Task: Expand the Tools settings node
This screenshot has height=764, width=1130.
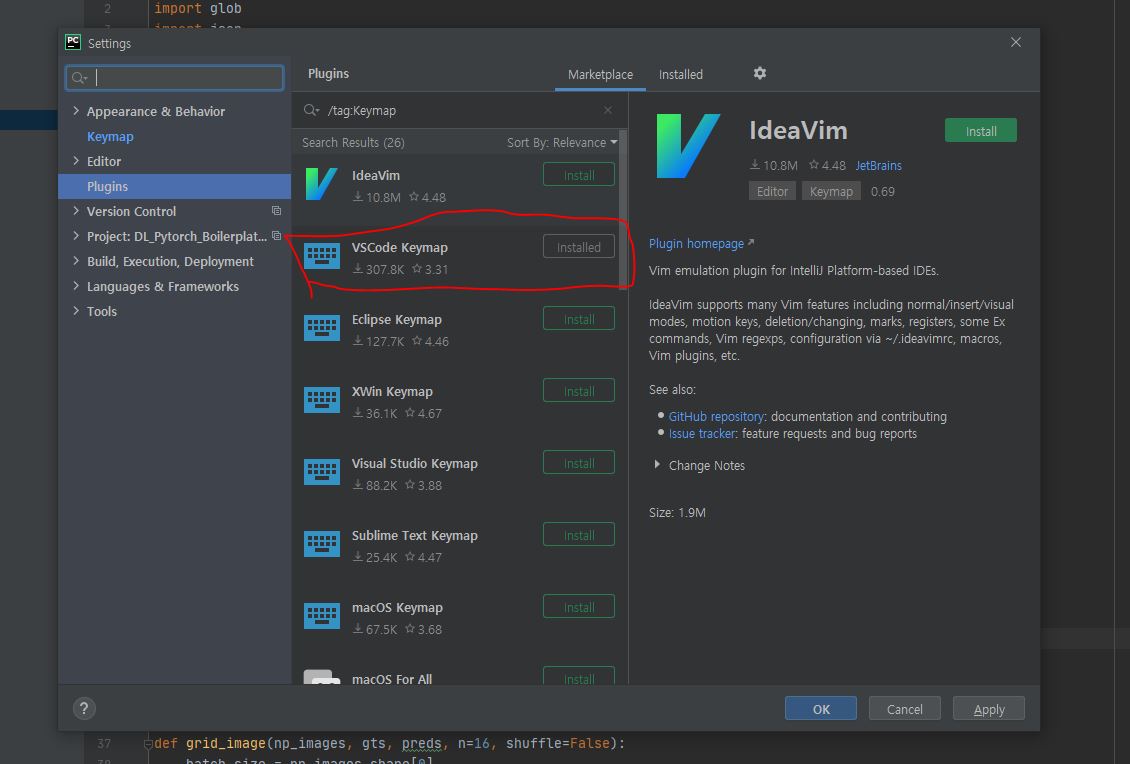Action: (76, 311)
